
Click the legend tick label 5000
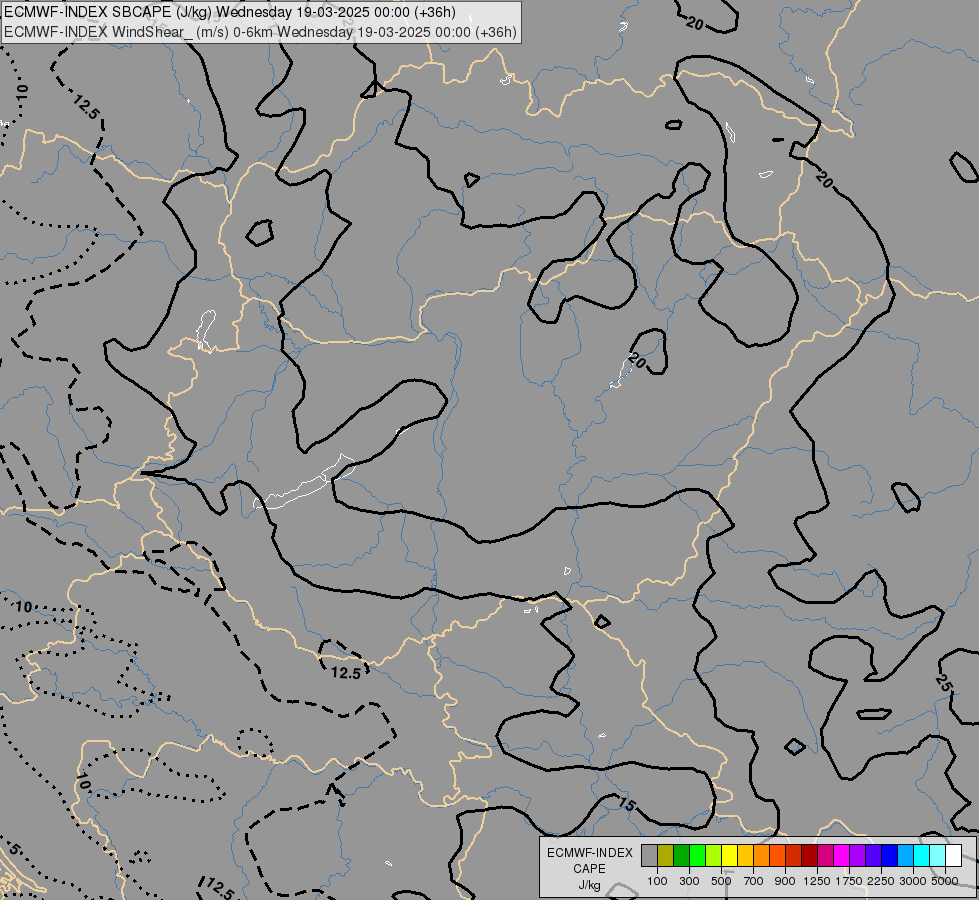click(x=945, y=881)
